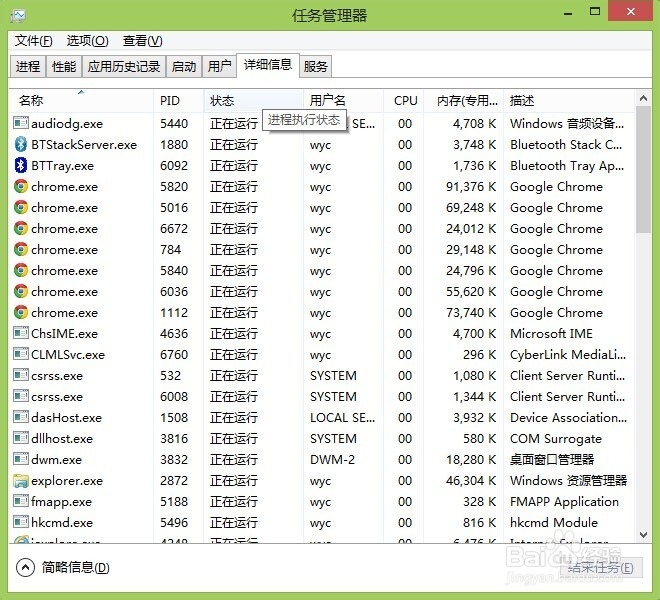
Task: Collapse to brief view with 简略信息 arrow
Action: point(25,568)
